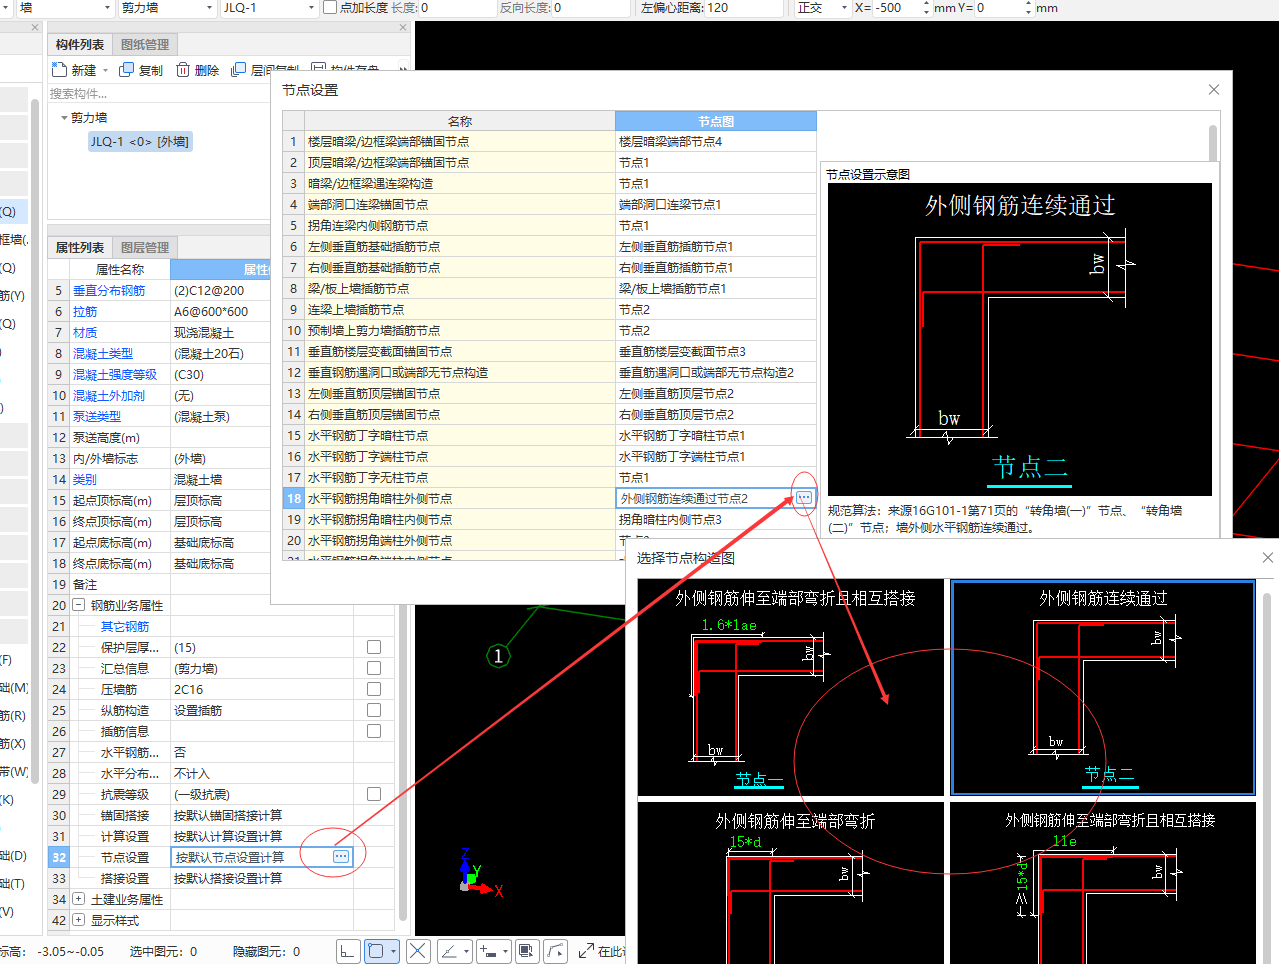This screenshot has height=964, width=1279.
Task: Click scrollbar of 节点设置 dialog
Action: (1213, 145)
